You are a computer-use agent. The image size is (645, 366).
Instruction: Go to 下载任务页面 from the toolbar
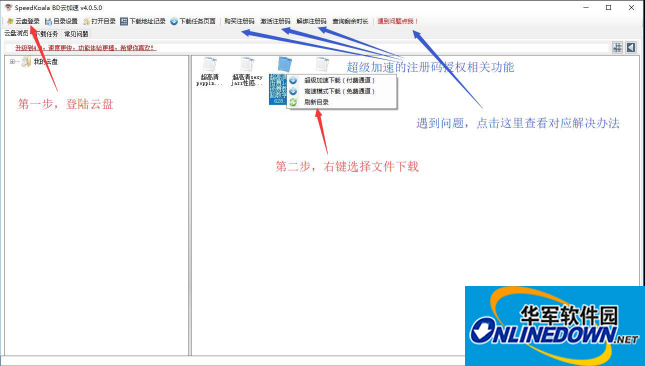tap(193, 21)
